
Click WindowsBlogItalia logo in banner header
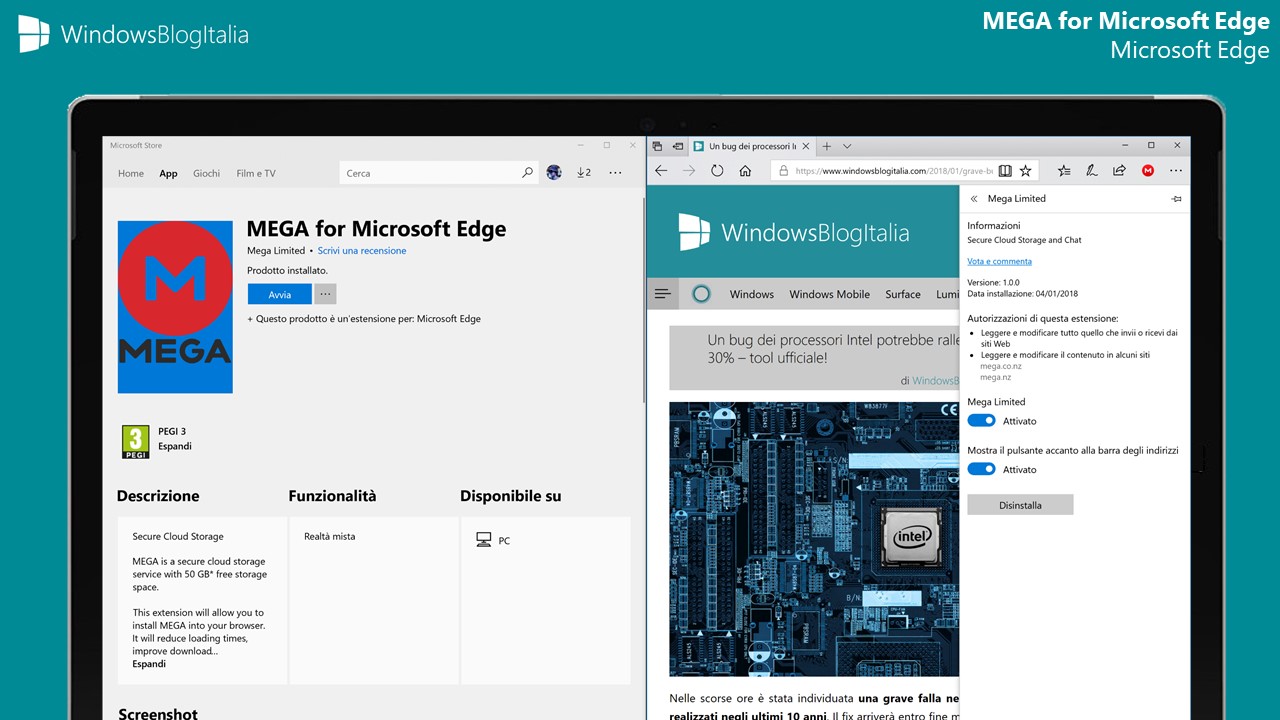(x=133, y=35)
